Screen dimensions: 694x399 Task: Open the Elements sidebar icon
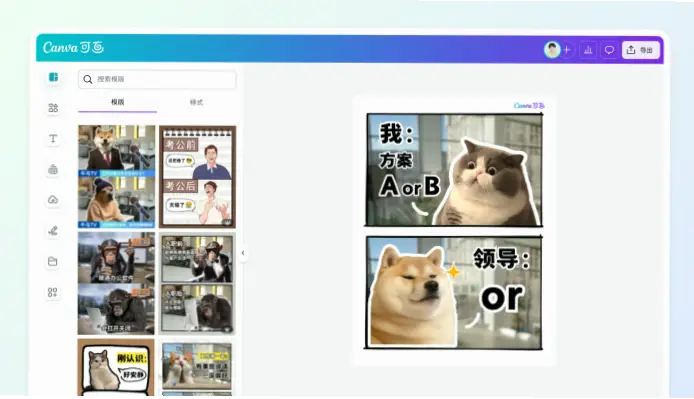[53, 108]
